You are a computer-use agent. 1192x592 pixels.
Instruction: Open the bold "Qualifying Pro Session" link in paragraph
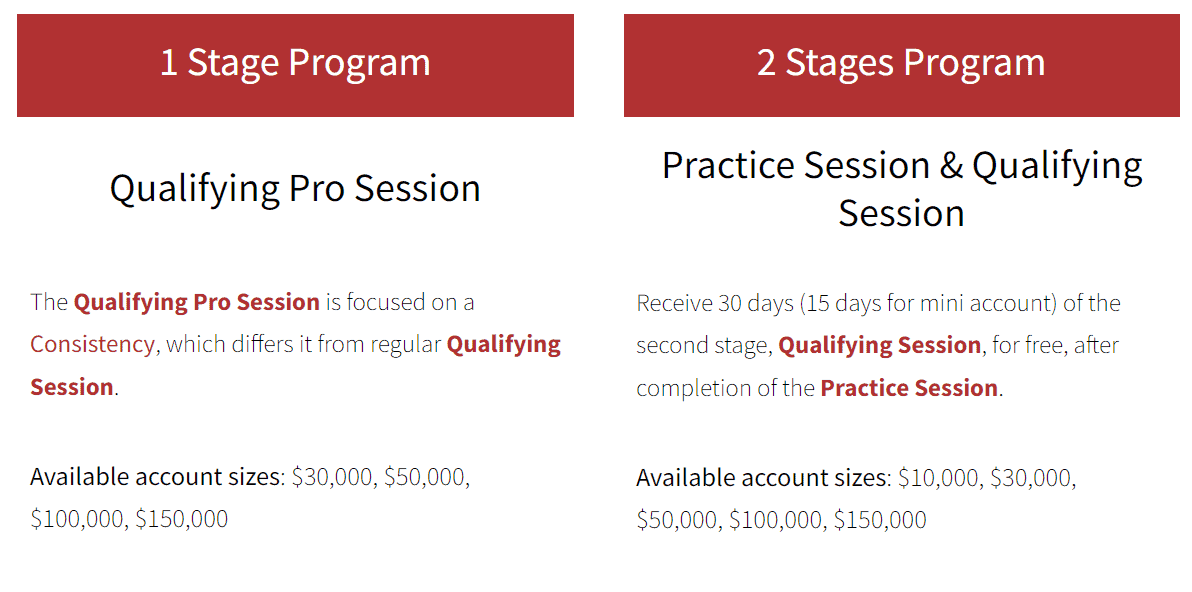pyautogui.click(x=197, y=302)
